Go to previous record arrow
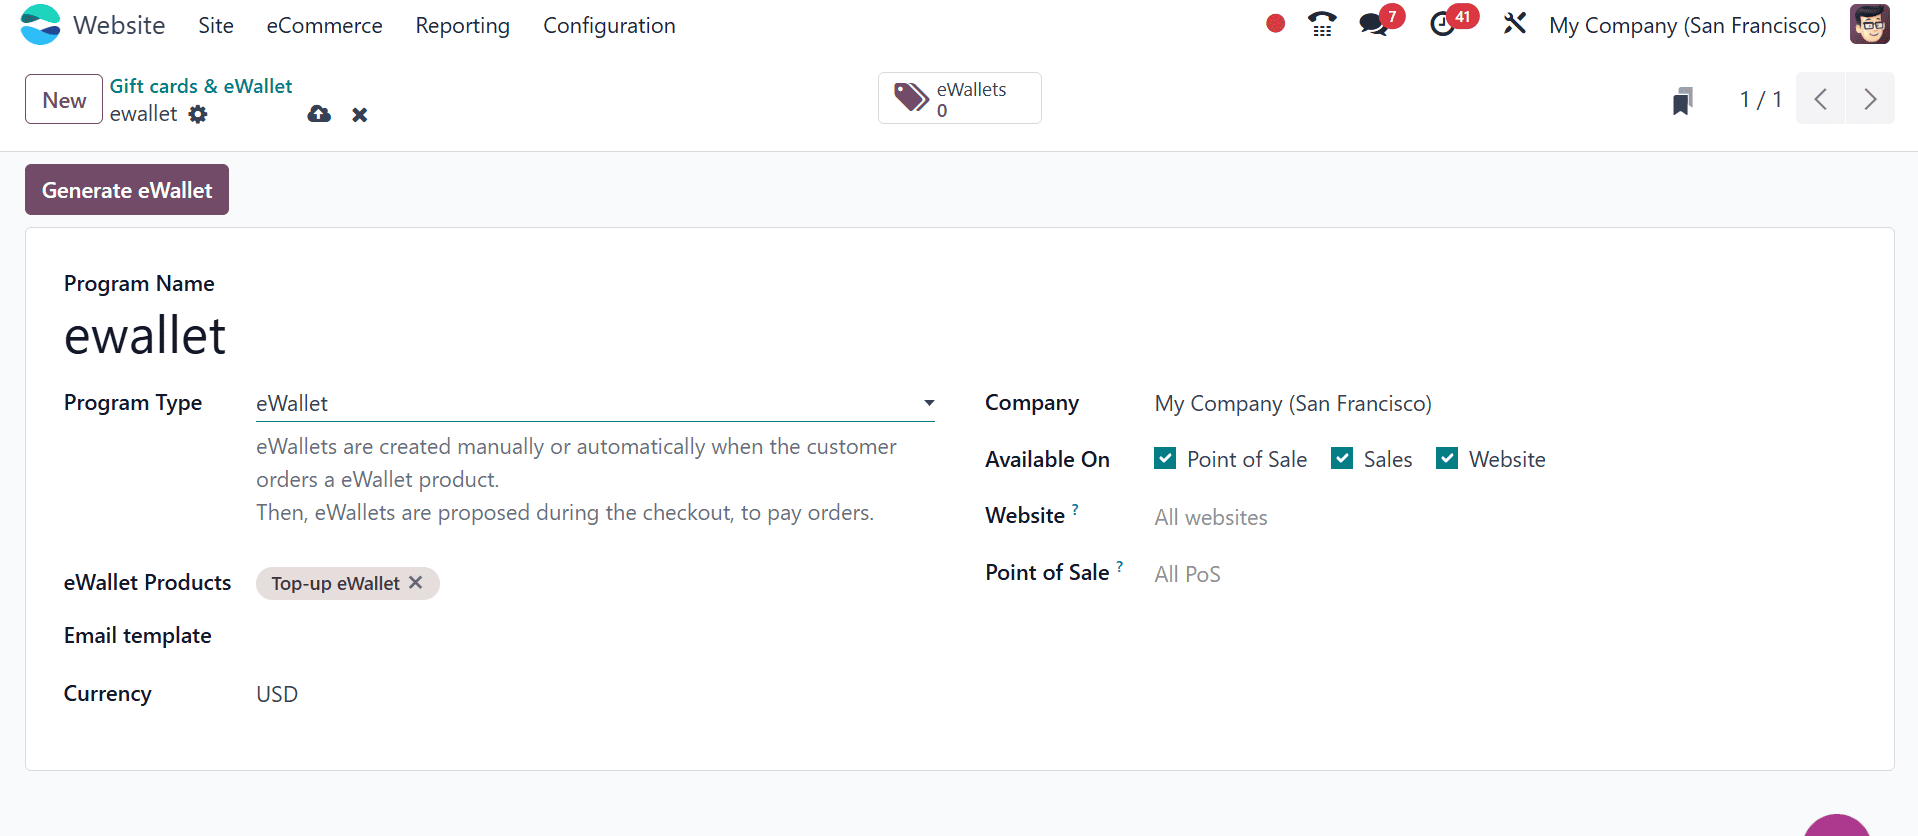This screenshot has height=836, width=1918. click(x=1820, y=99)
